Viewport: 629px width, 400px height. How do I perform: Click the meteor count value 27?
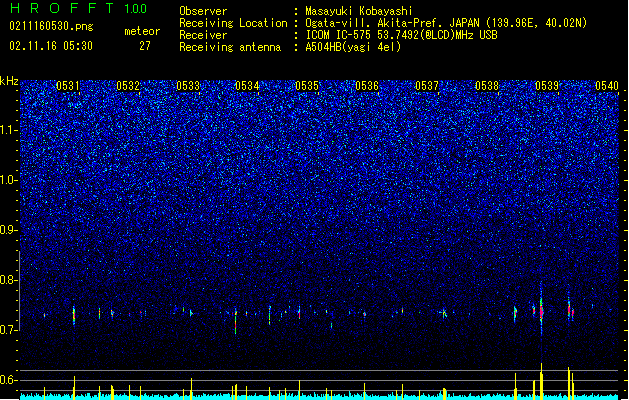click(x=145, y=46)
